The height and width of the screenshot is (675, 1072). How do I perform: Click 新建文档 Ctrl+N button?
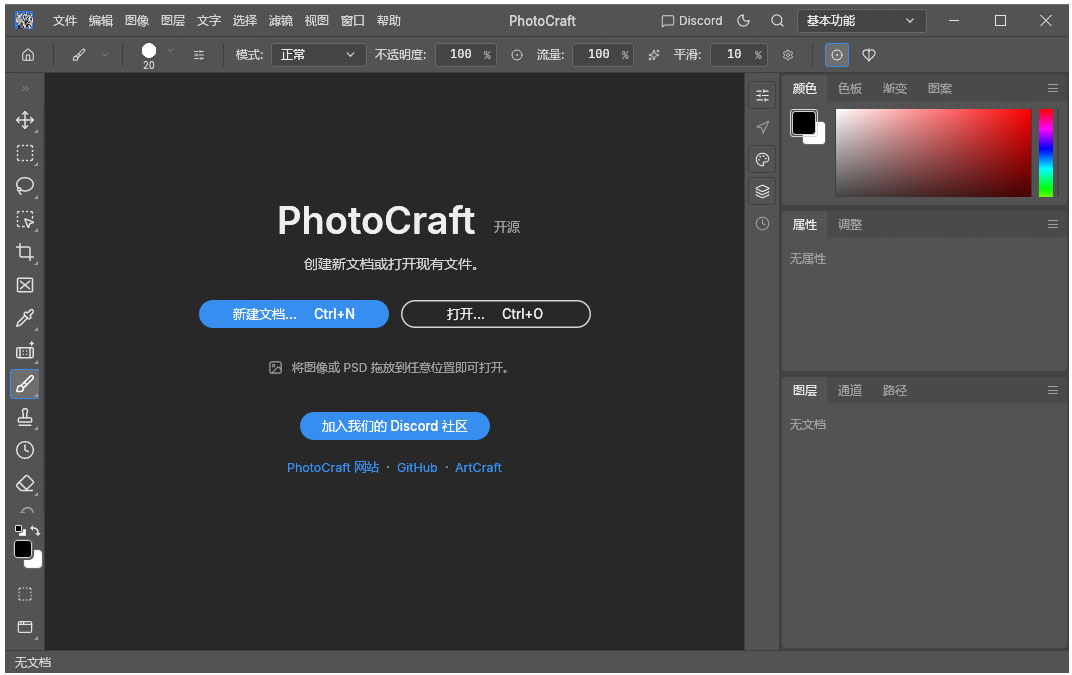pos(294,314)
